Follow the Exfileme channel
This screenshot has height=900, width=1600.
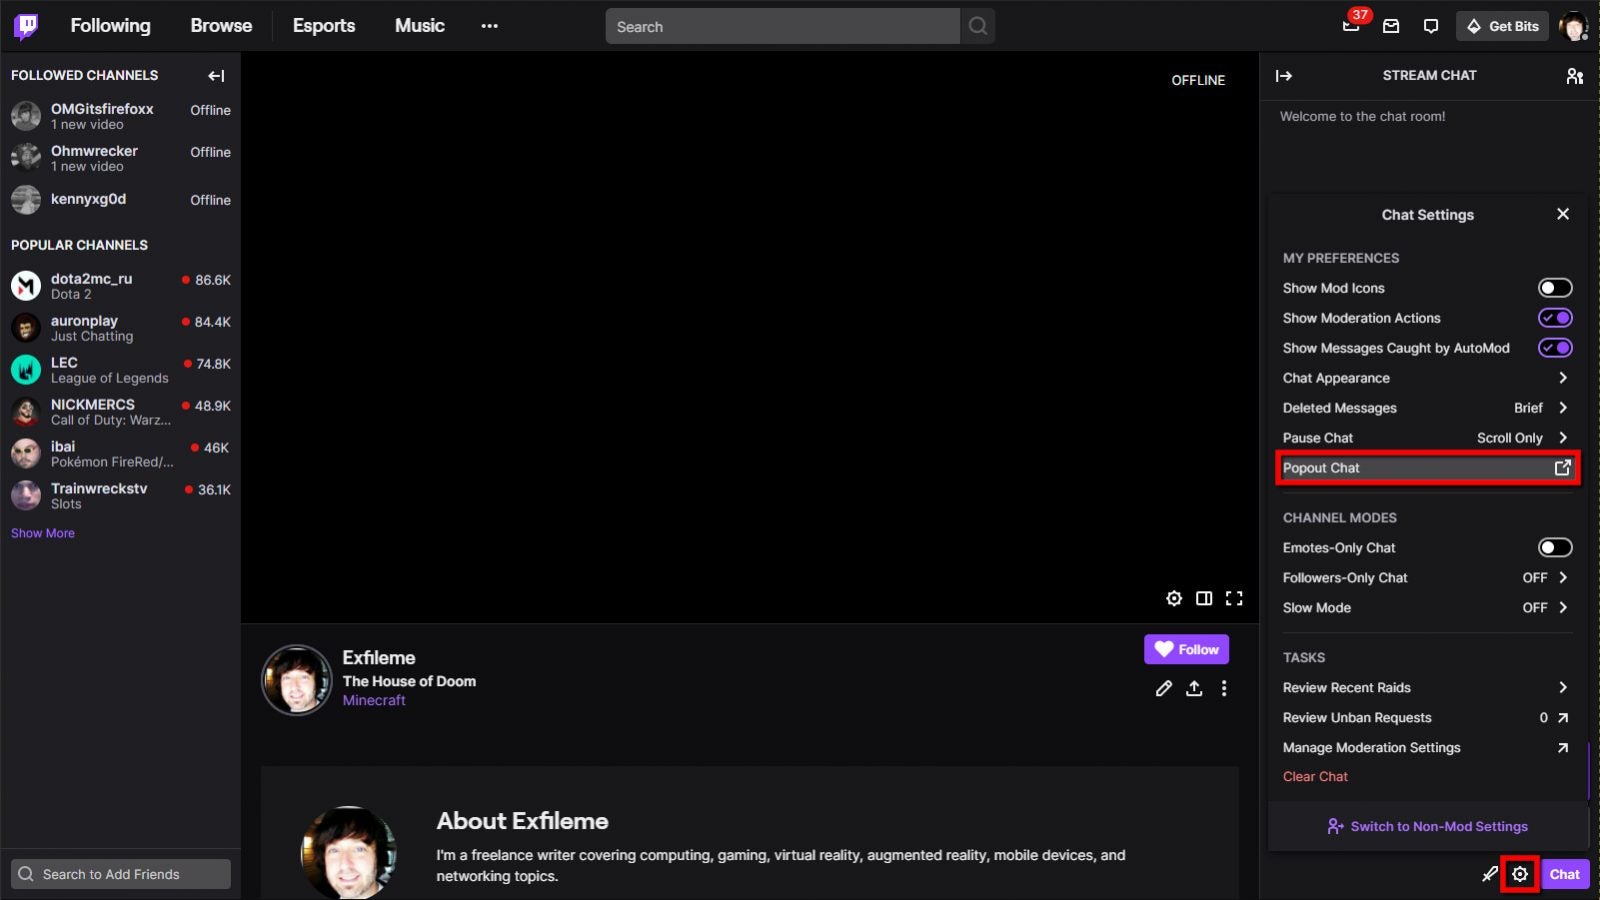tap(1186, 649)
